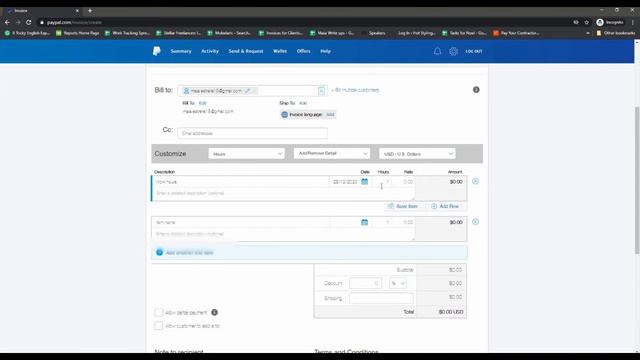Viewport: 640px width, 360px height.
Task: Open the address book icon in the Bill to field
Action: tap(321, 91)
